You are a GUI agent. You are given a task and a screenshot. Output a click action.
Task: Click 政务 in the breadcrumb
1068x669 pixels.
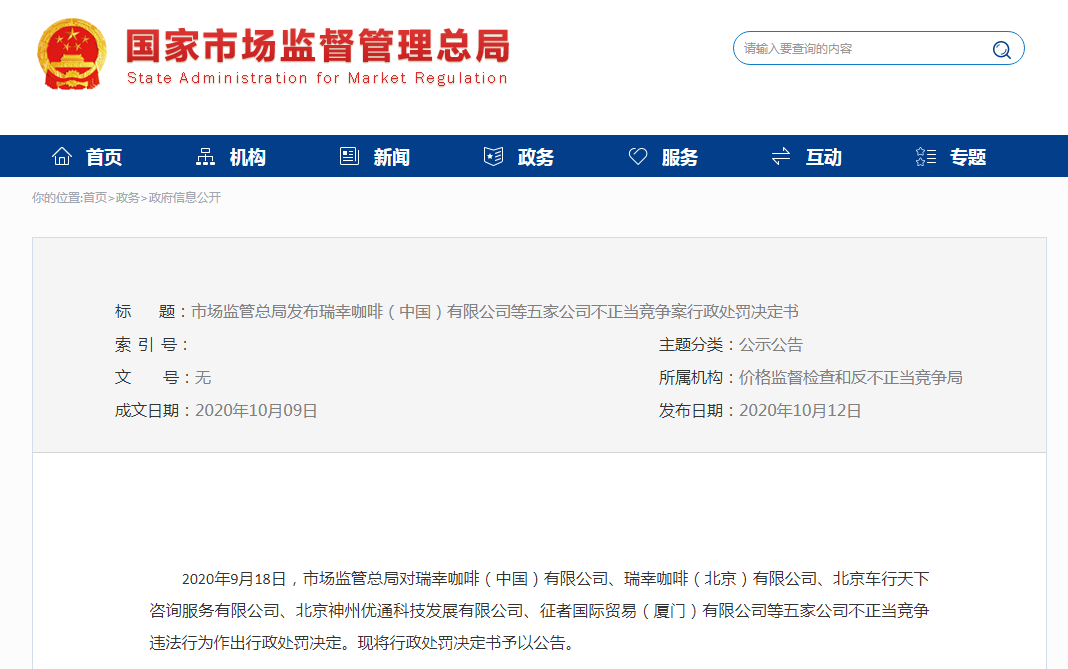127,198
